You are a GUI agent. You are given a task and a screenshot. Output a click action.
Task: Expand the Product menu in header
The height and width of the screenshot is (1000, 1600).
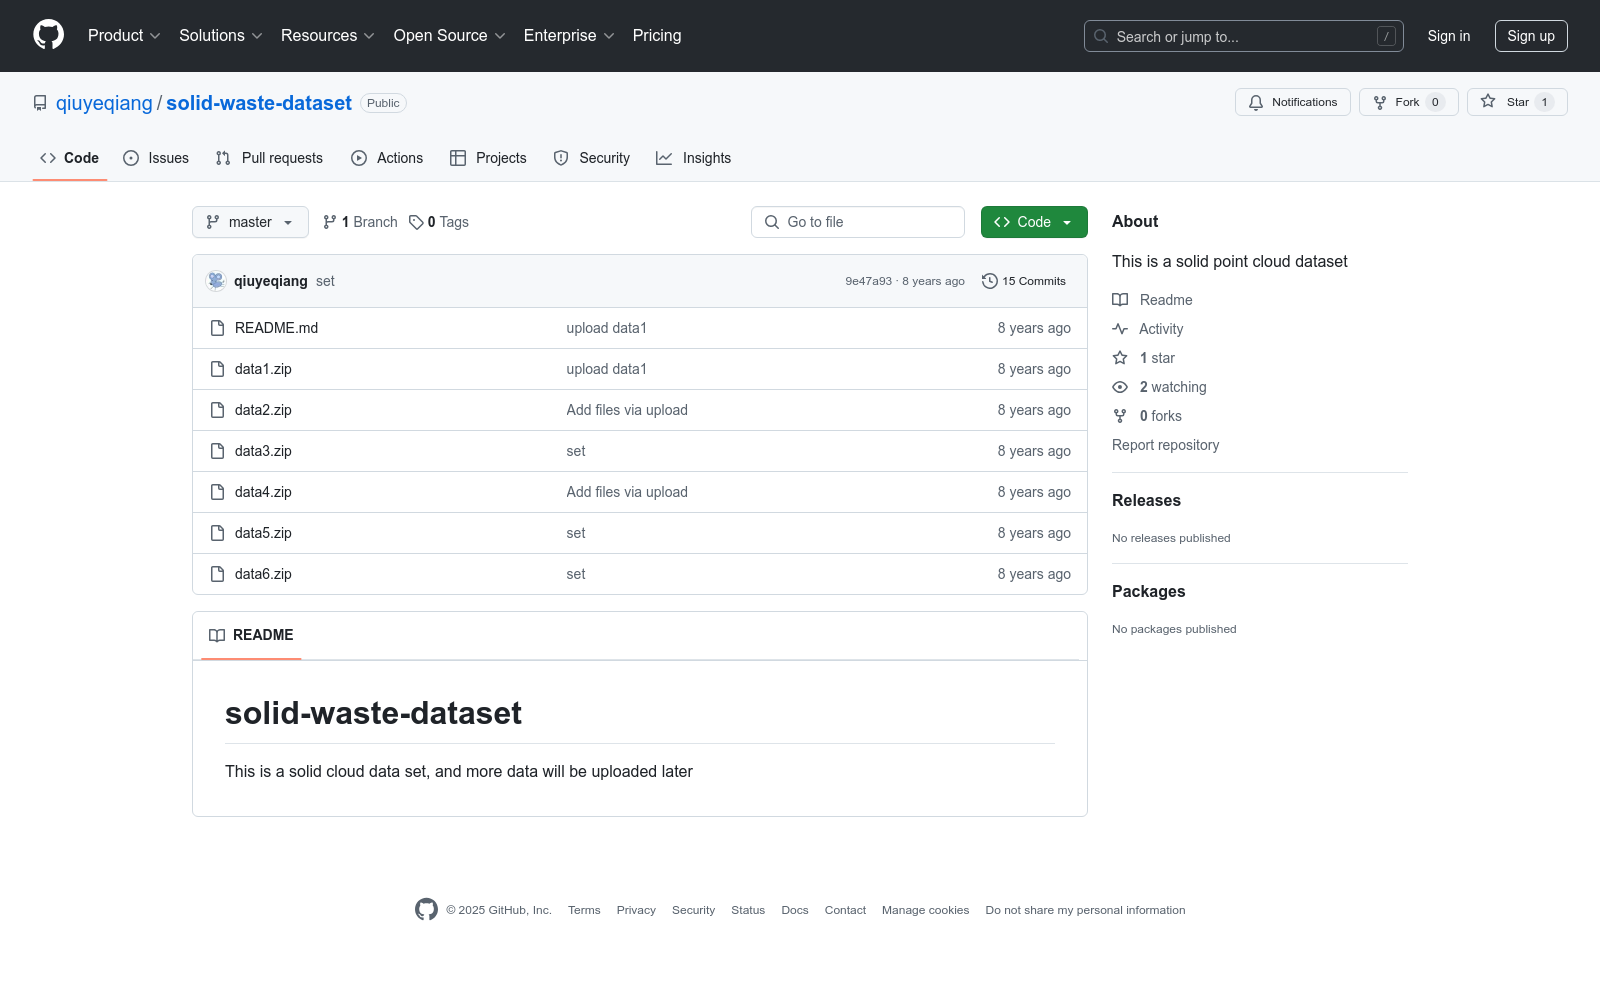[x=124, y=36]
